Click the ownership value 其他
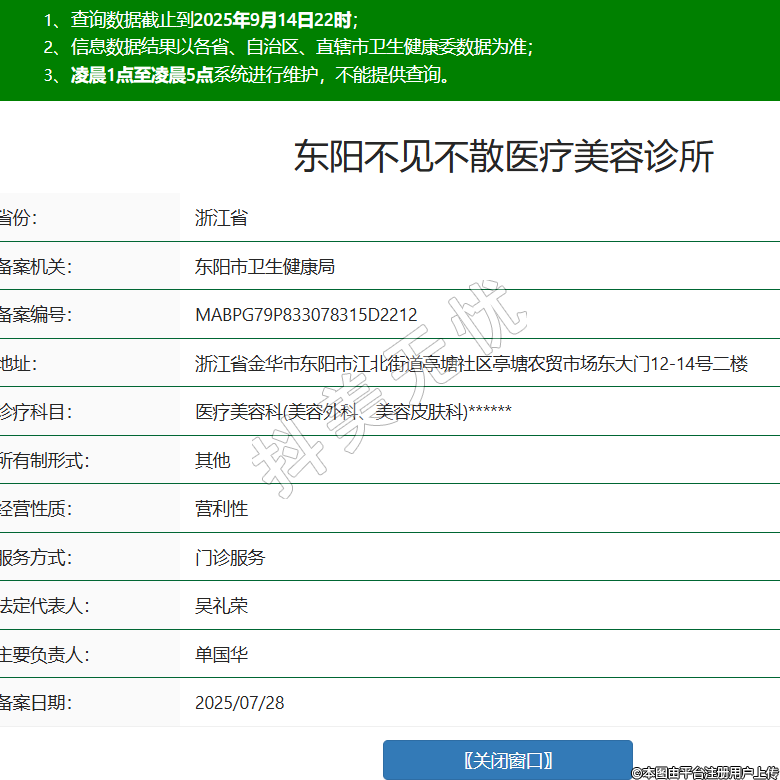 click(x=212, y=460)
